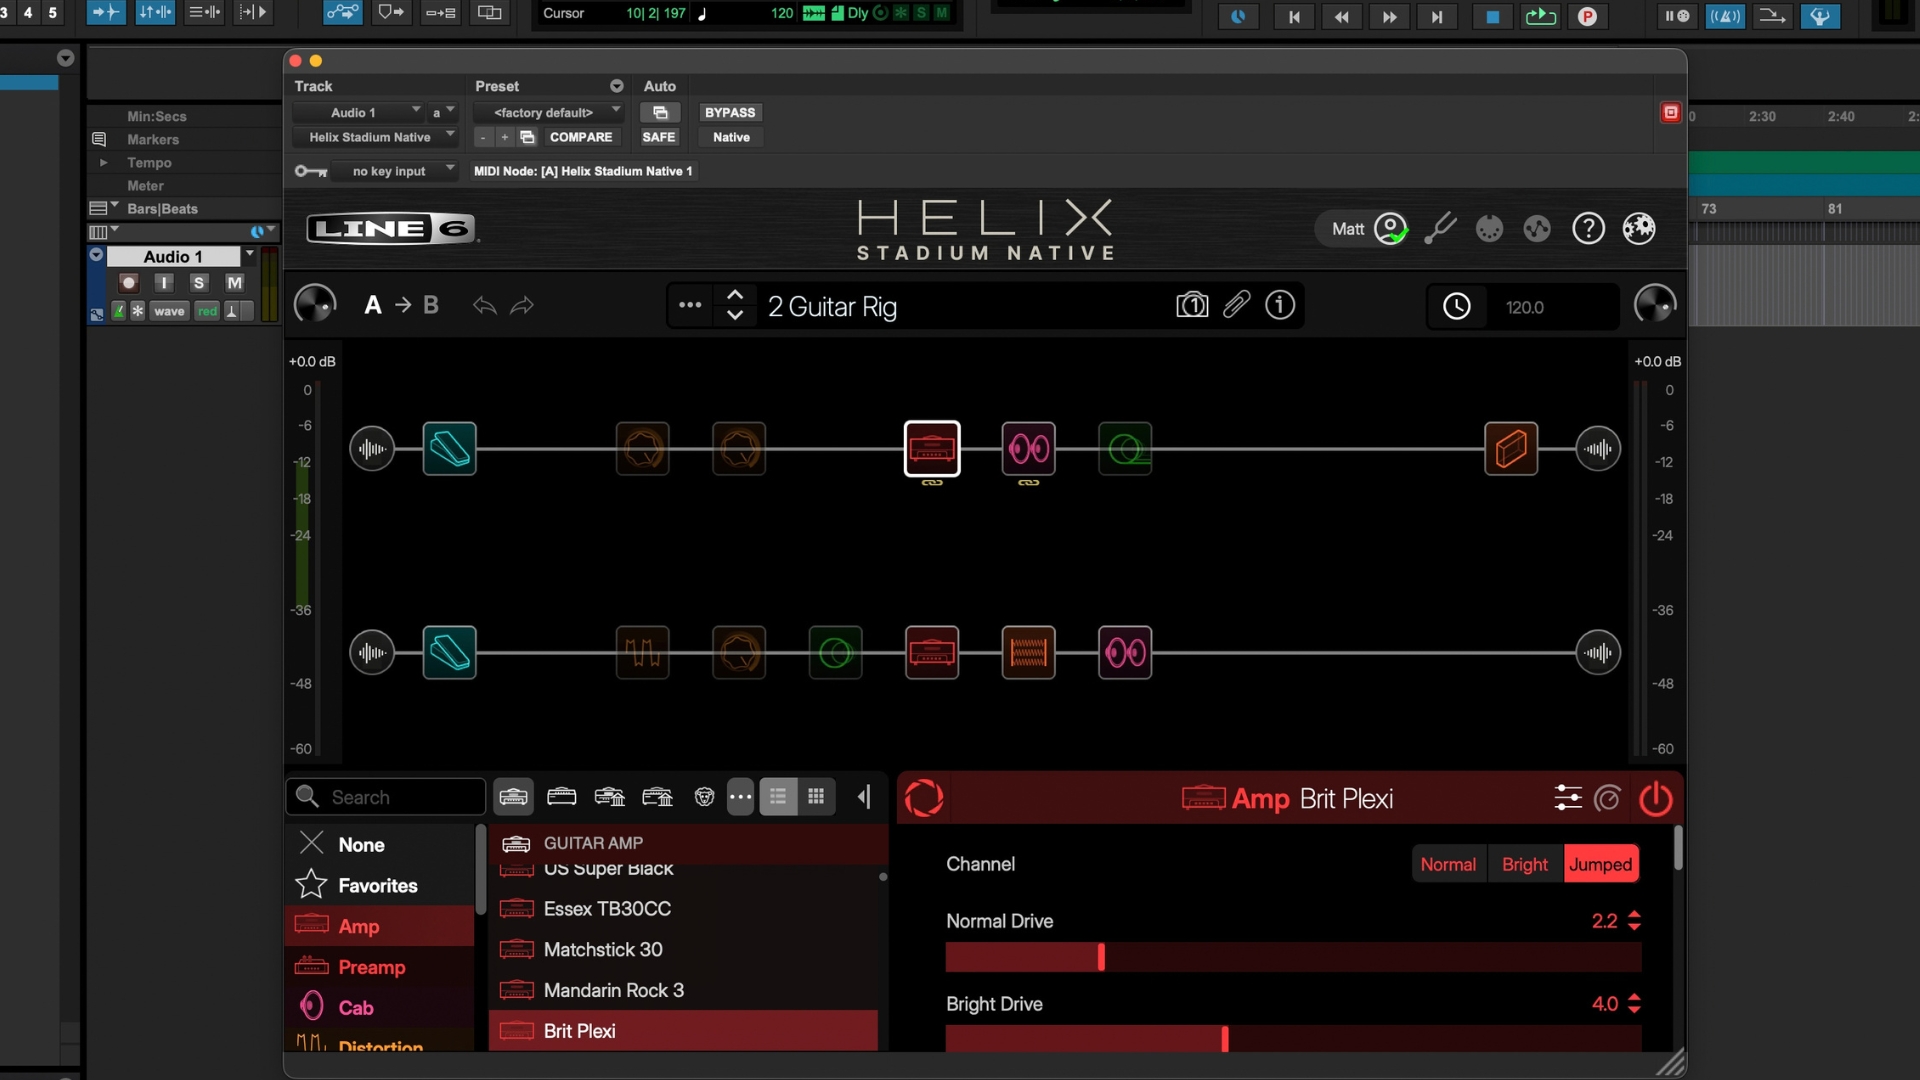The height and width of the screenshot is (1080, 1920).
Task: Click the path 1 input waveform node
Action: (x=372, y=449)
